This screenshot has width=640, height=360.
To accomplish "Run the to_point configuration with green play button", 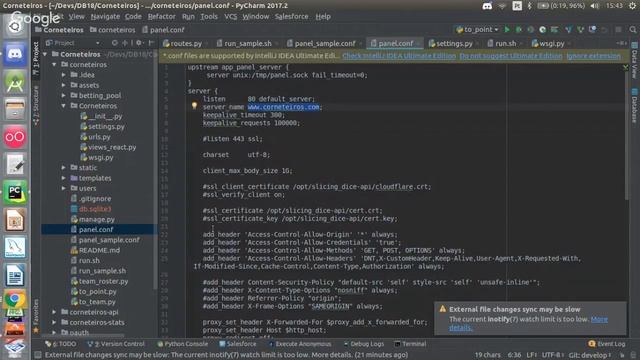I will [x=507, y=29].
